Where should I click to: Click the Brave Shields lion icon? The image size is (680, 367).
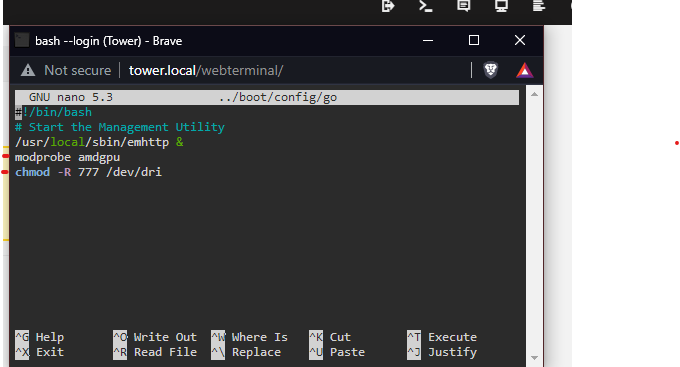(x=490, y=70)
